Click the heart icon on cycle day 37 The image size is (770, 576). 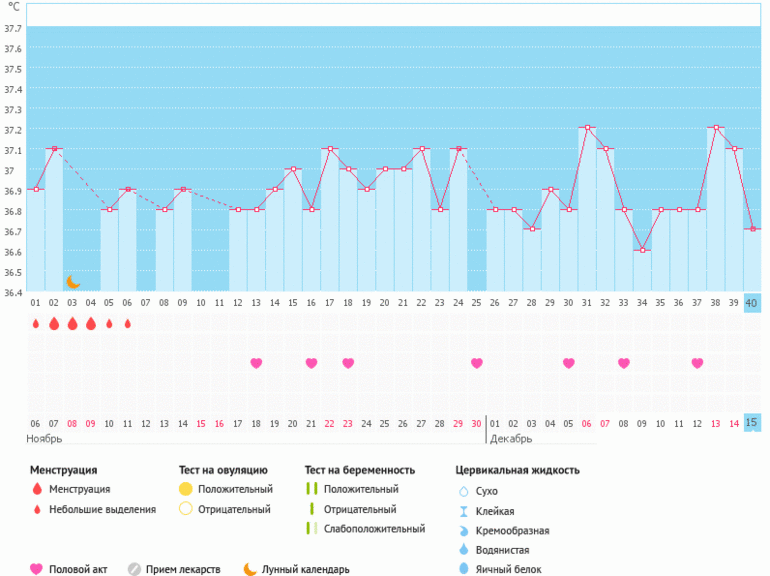tap(697, 363)
